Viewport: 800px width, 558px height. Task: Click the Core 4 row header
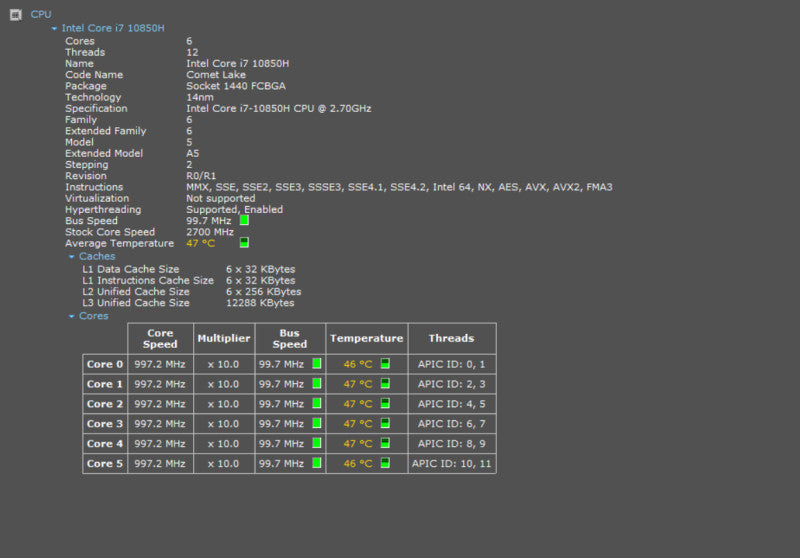click(x=105, y=444)
